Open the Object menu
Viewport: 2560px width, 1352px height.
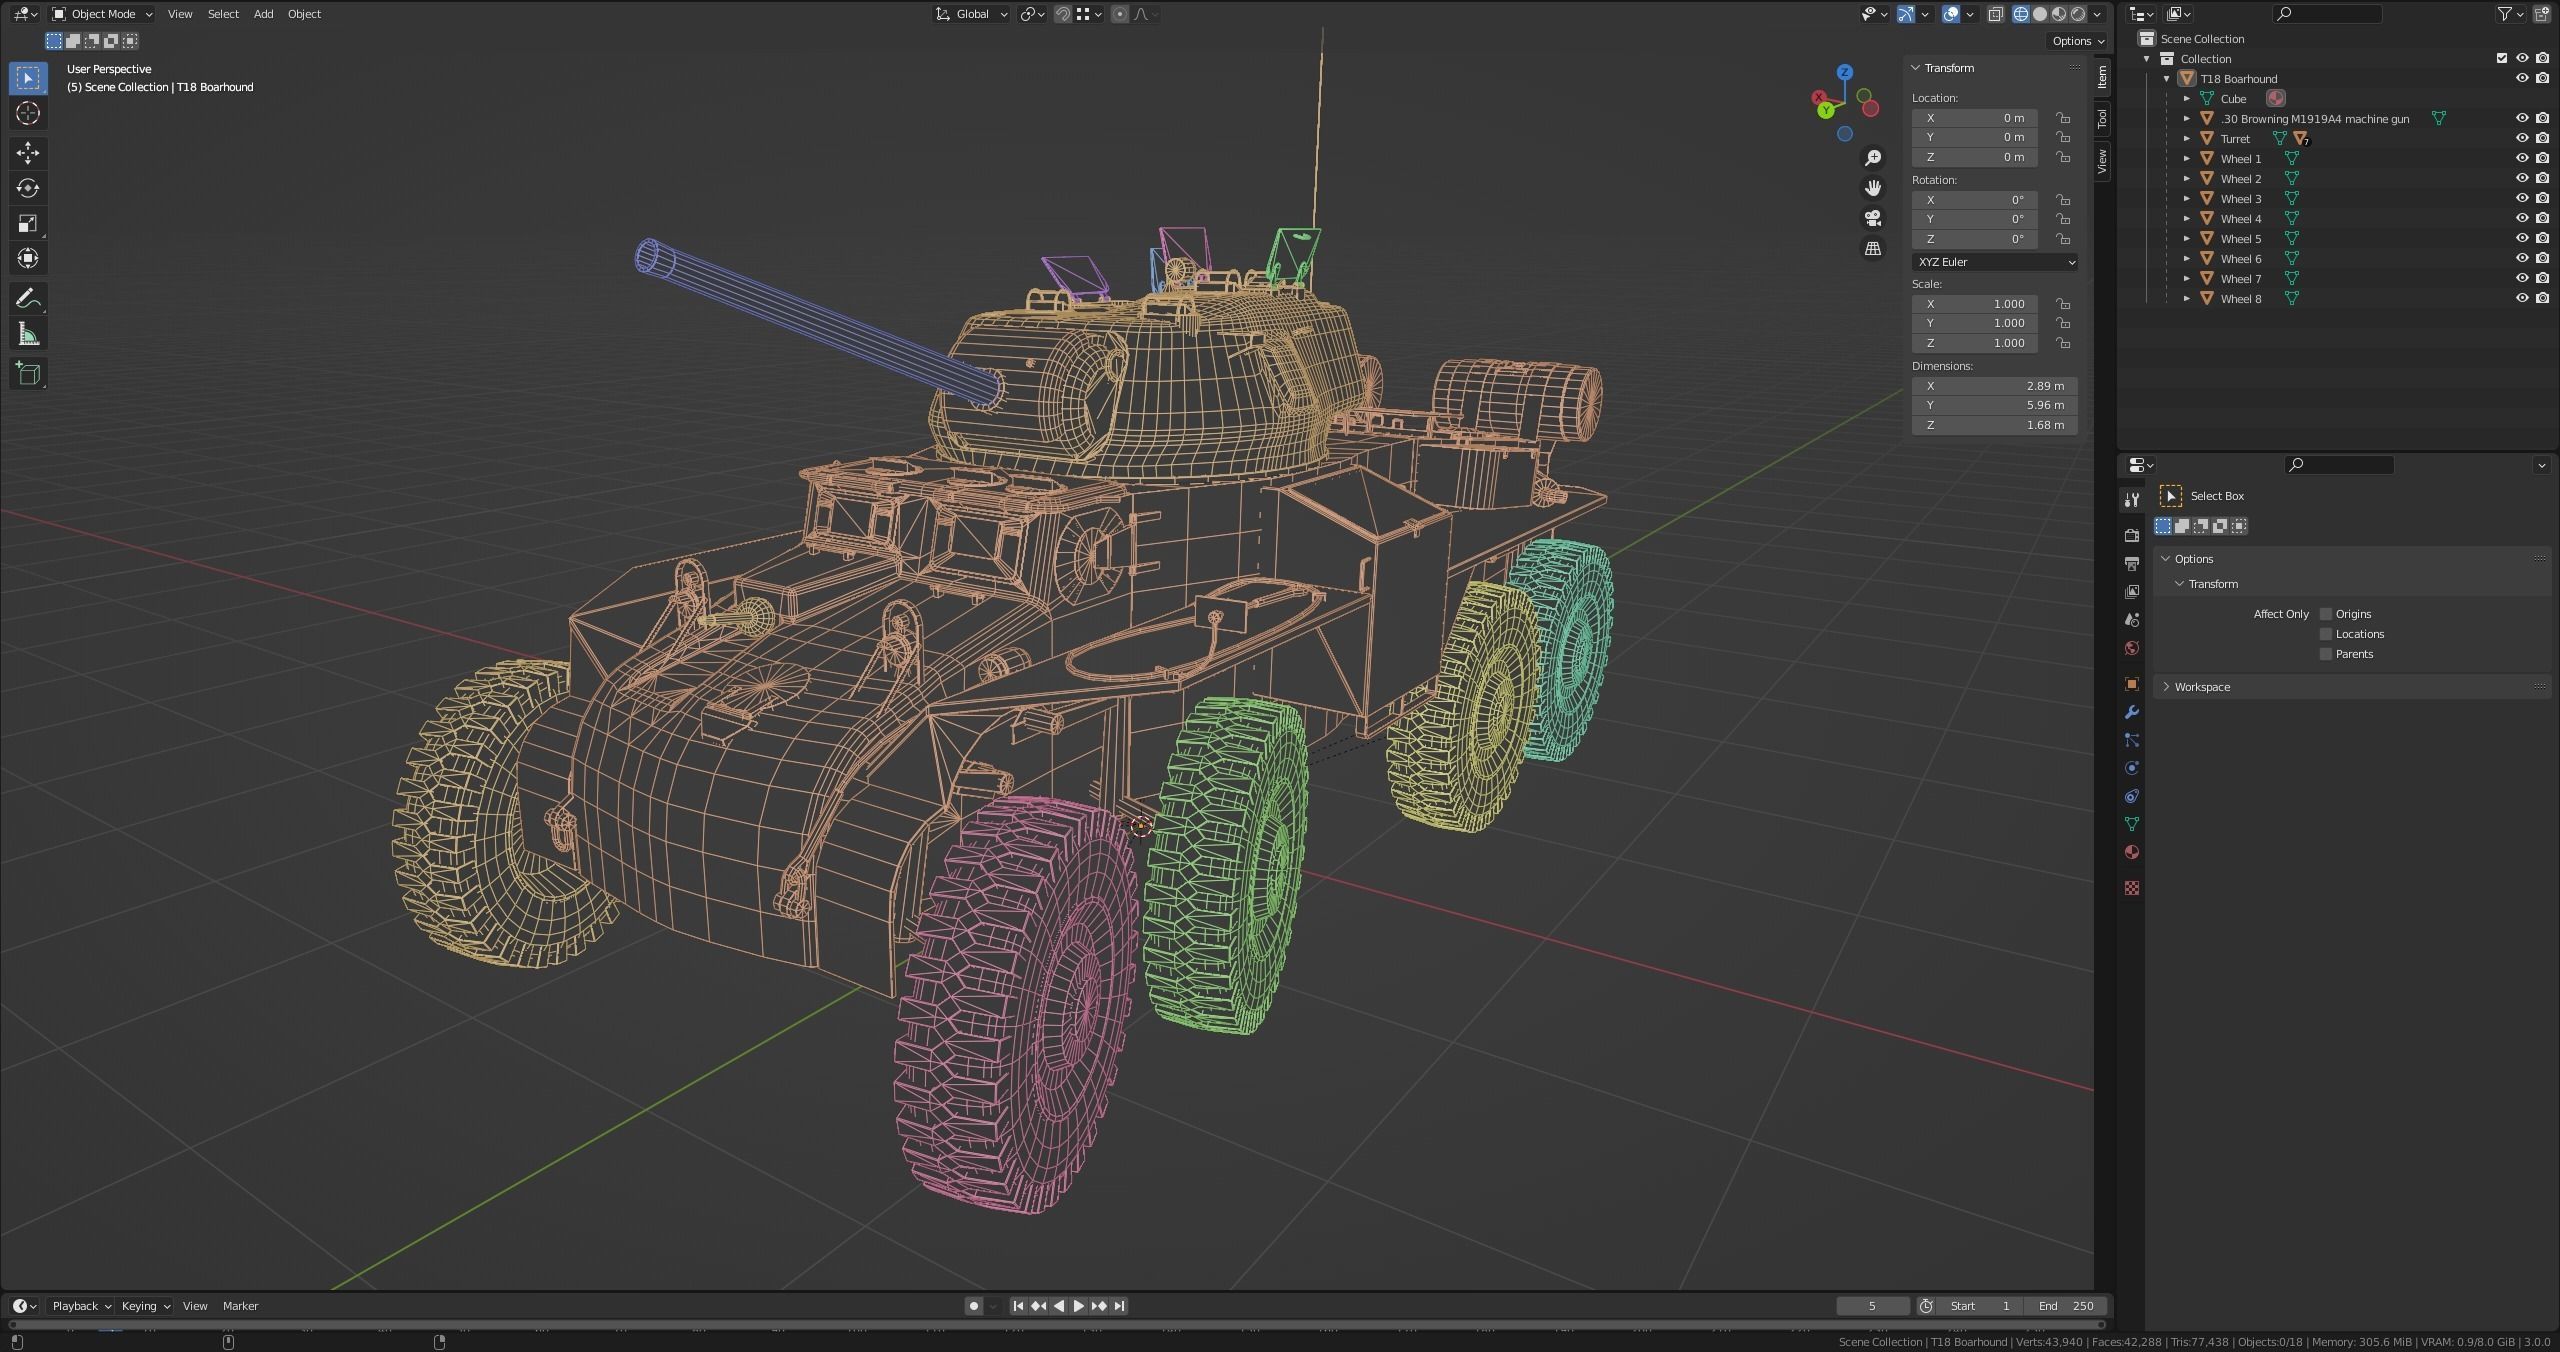[304, 14]
